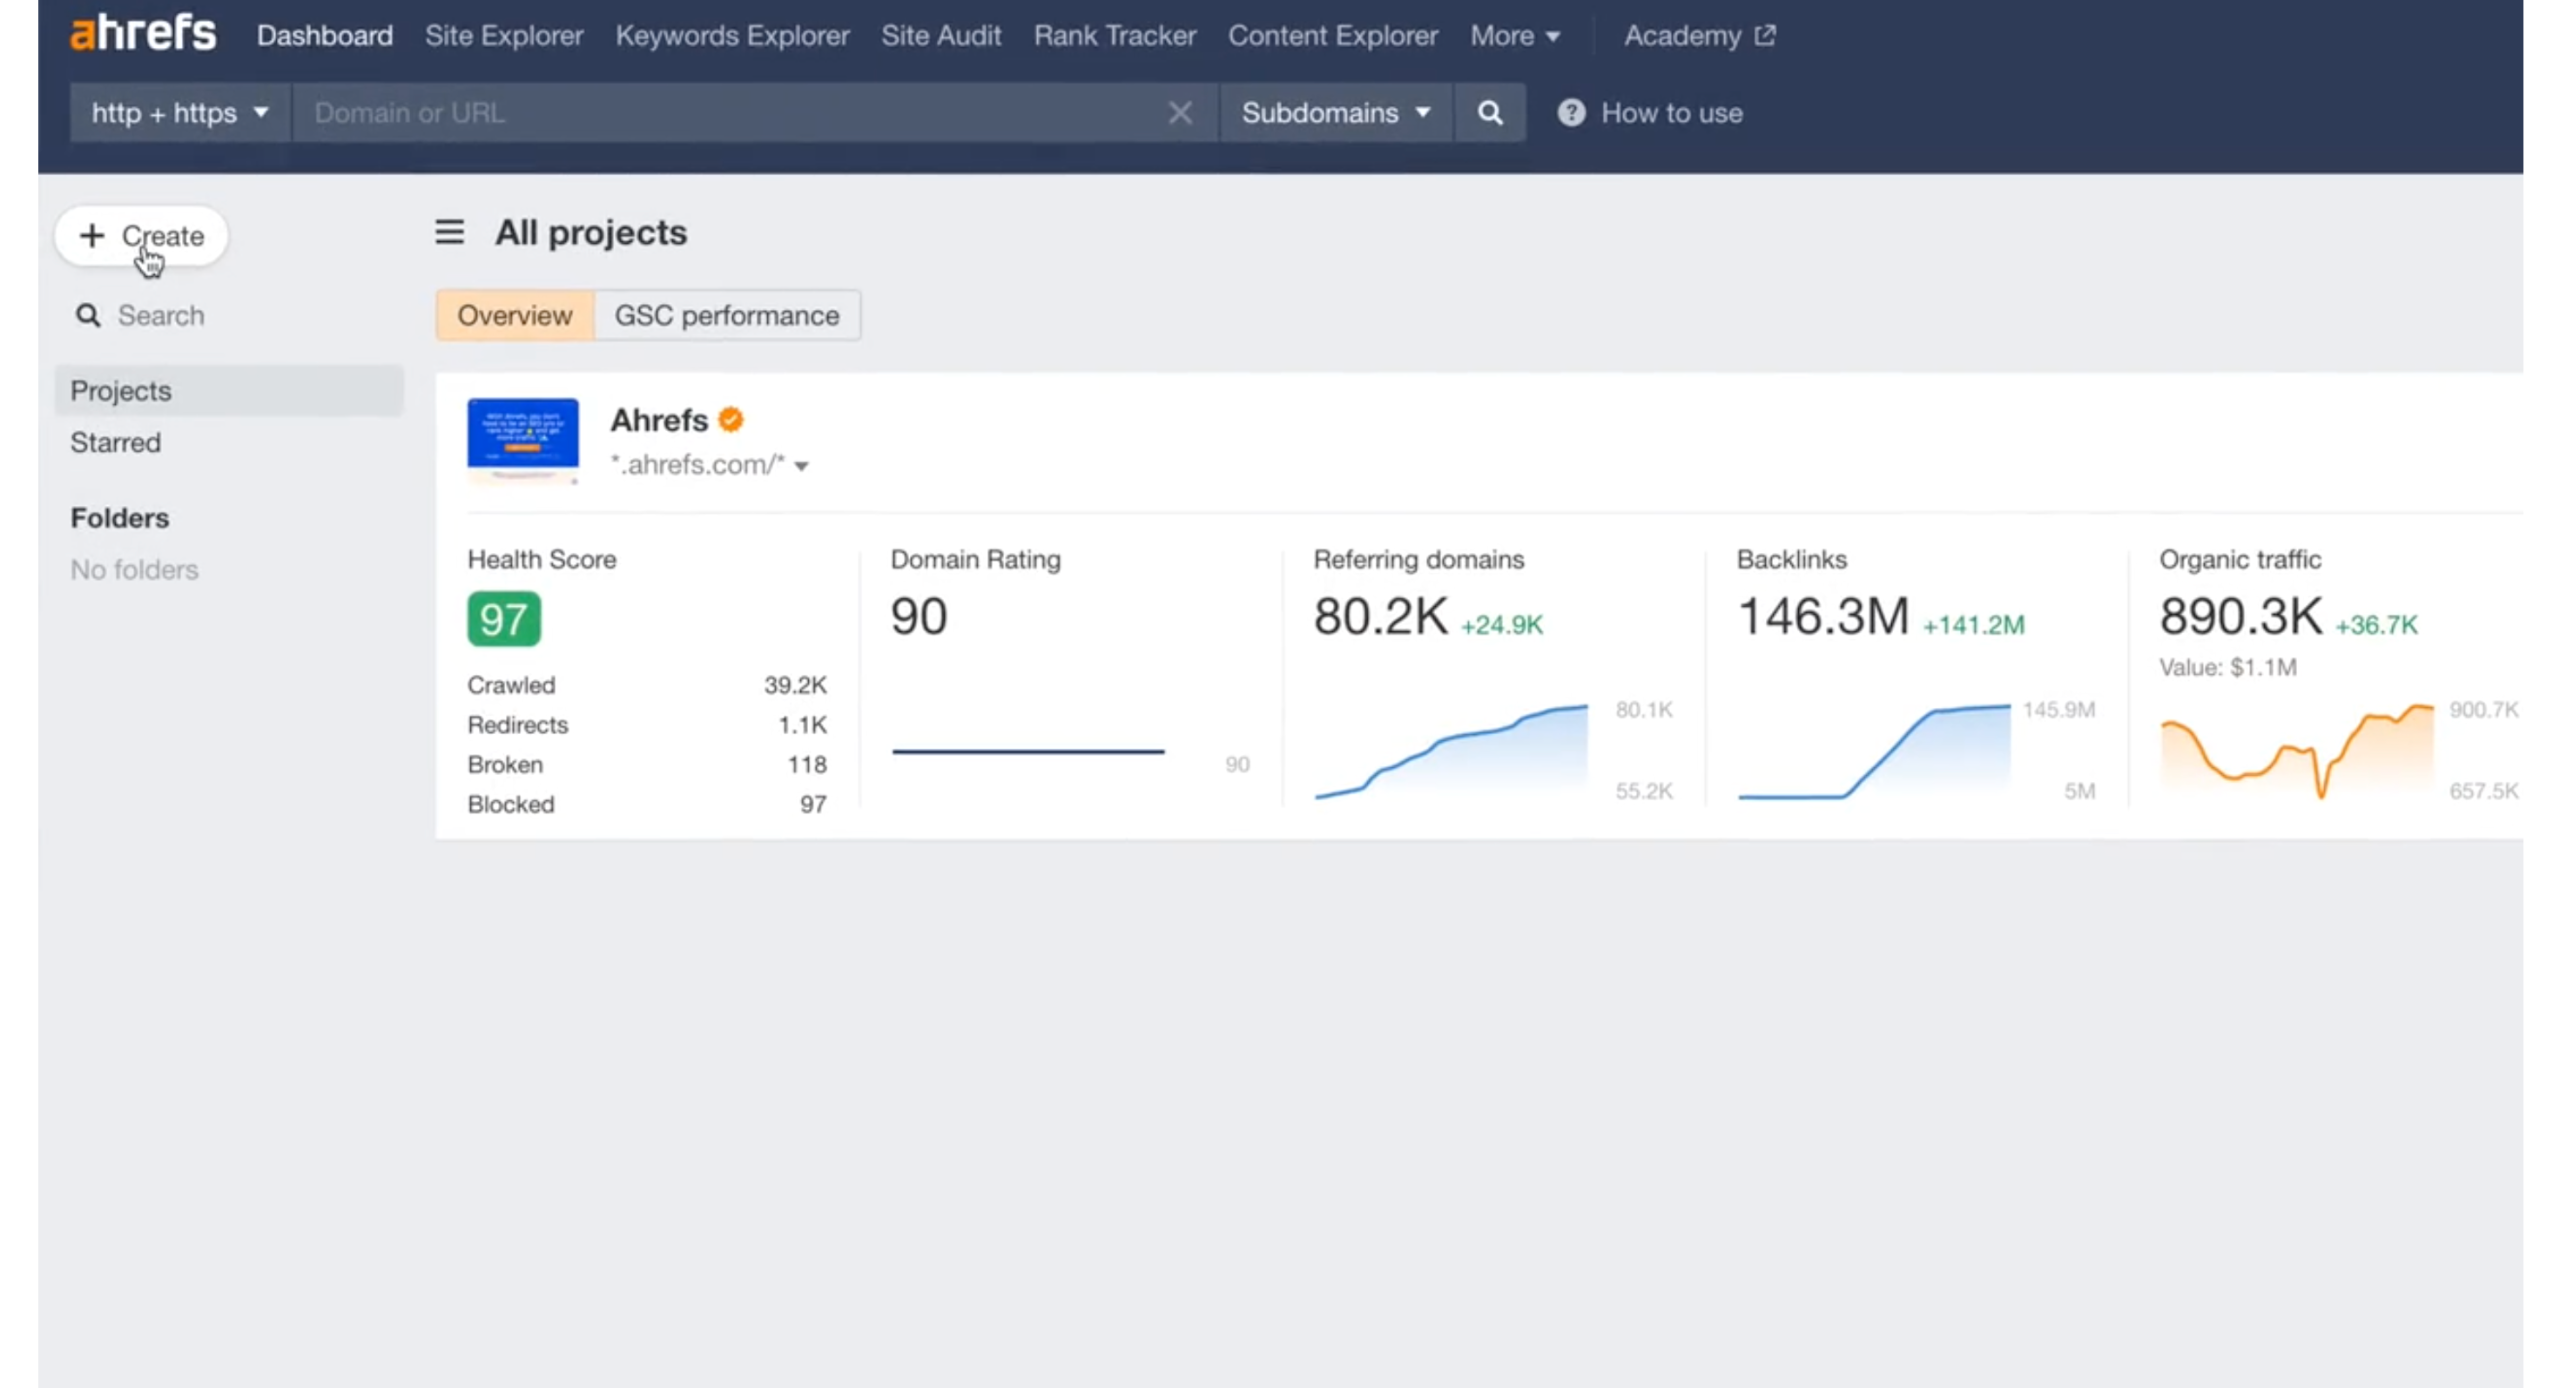The width and height of the screenshot is (2560, 1389).
Task: Open Rank Tracker
Action: pyautogui.click(x=1115, y=35)
